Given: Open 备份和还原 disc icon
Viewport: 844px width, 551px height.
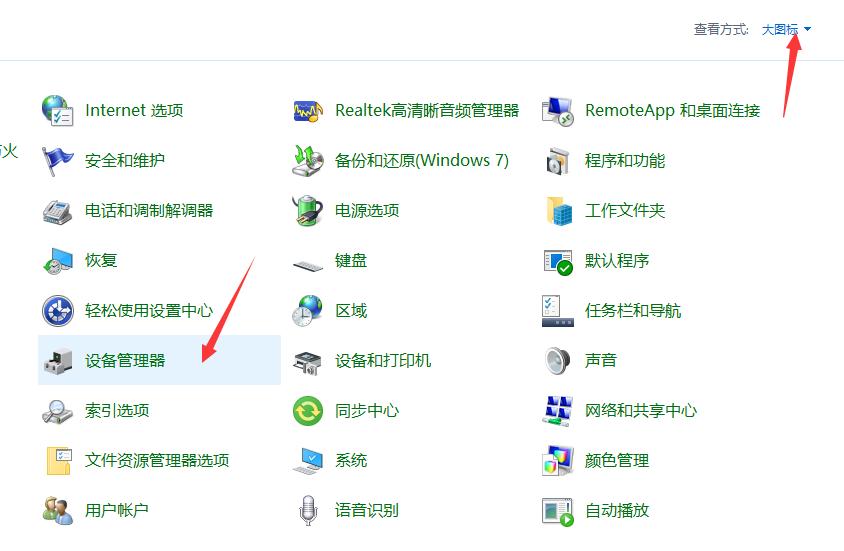Looking at the screenshot, I should [x=308, y=160].
